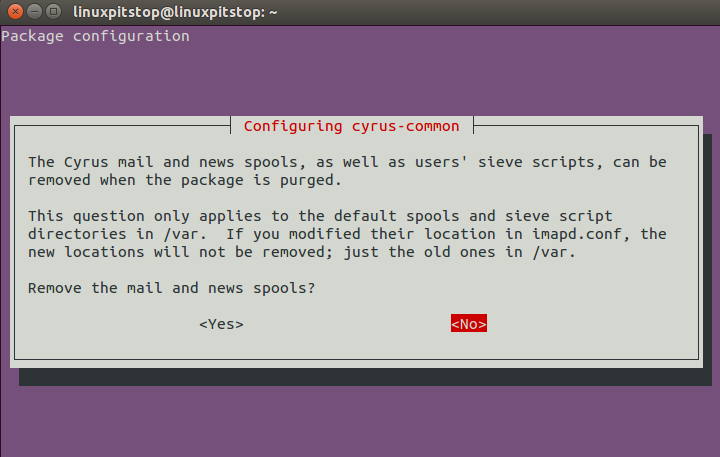Select the <Yes> button
The height and width of the screenshot is (457, 720).
(x=221, y=324)
